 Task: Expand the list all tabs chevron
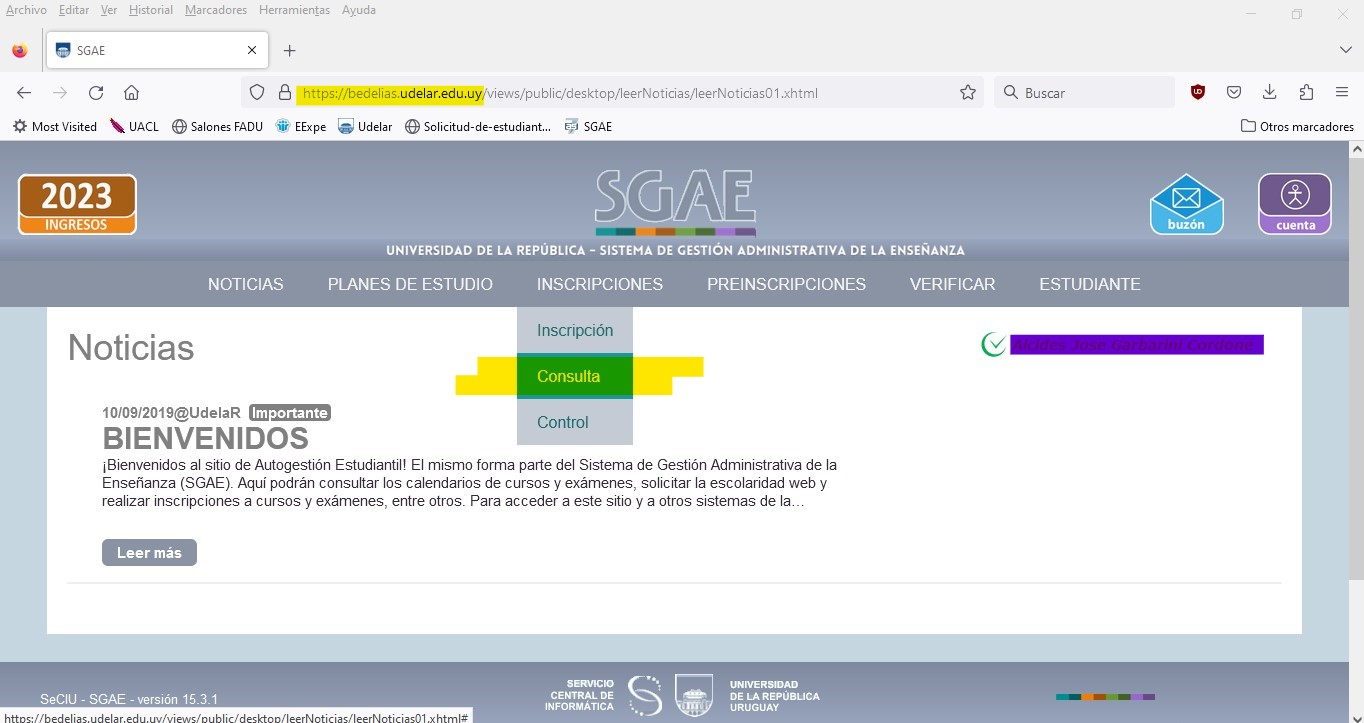click(1345, 50)
